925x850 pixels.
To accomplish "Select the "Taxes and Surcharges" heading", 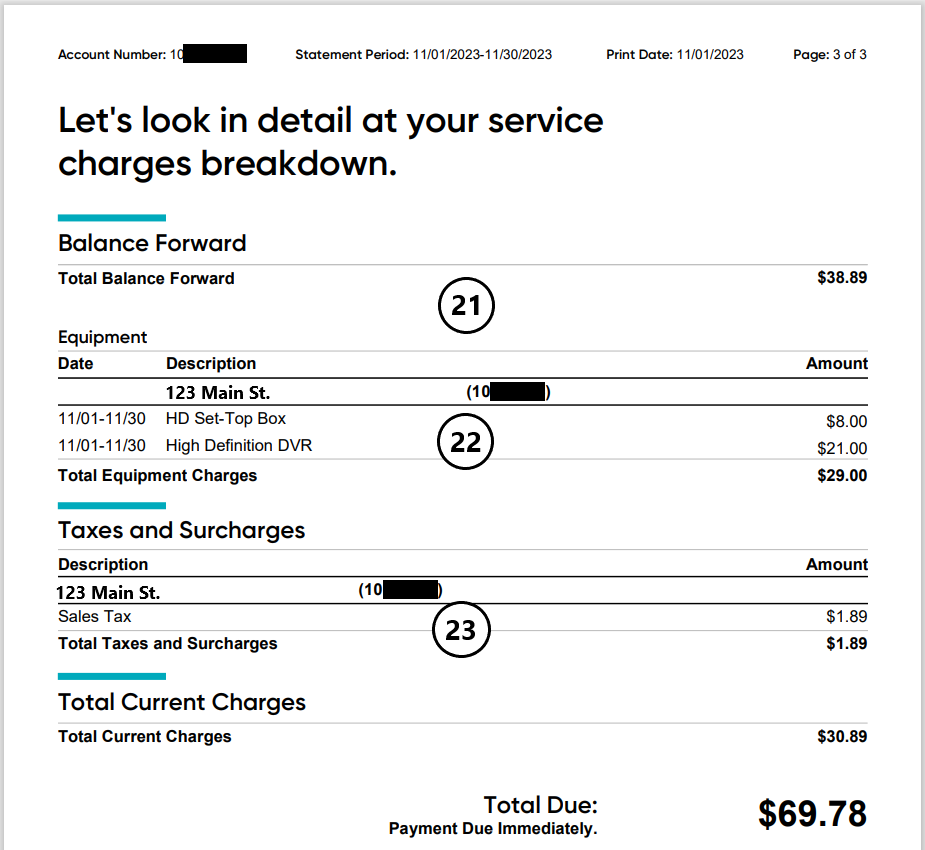I will [181, 530].
